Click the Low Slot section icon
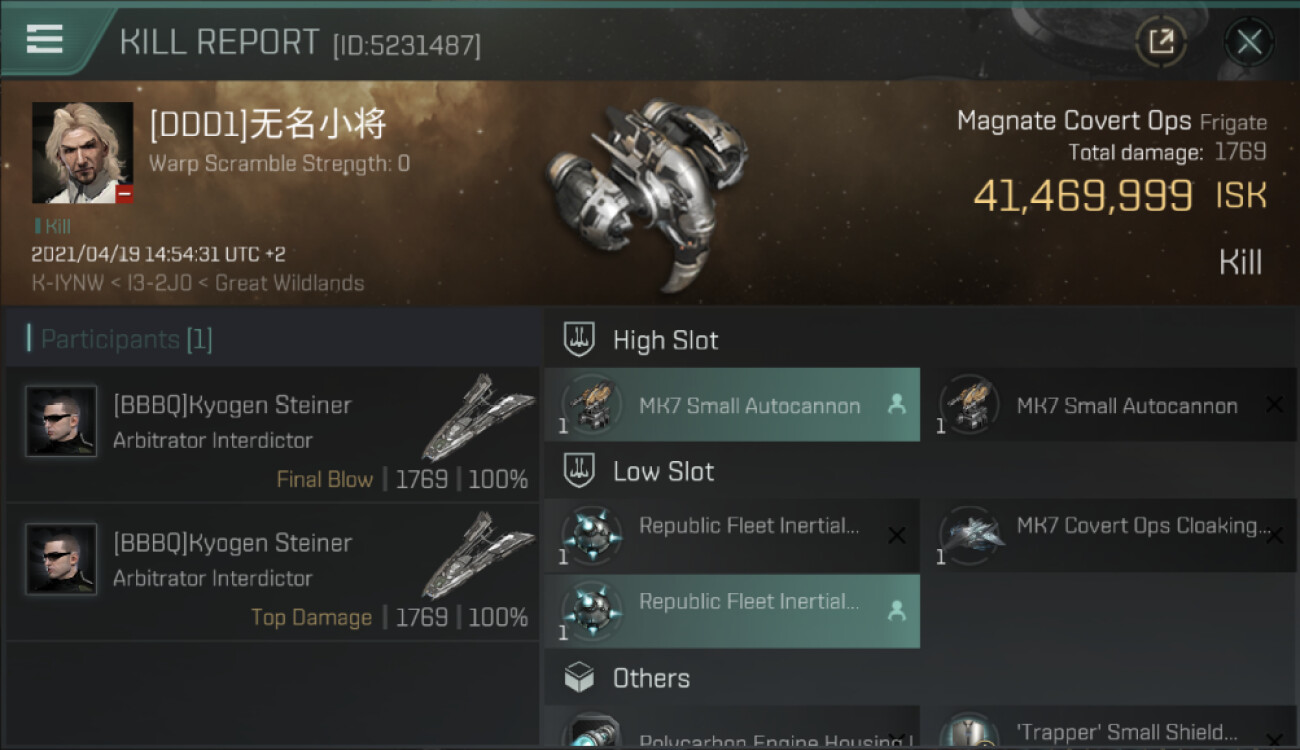The width and height of the screenshot is (1300, 750). (x=579, y=471)
